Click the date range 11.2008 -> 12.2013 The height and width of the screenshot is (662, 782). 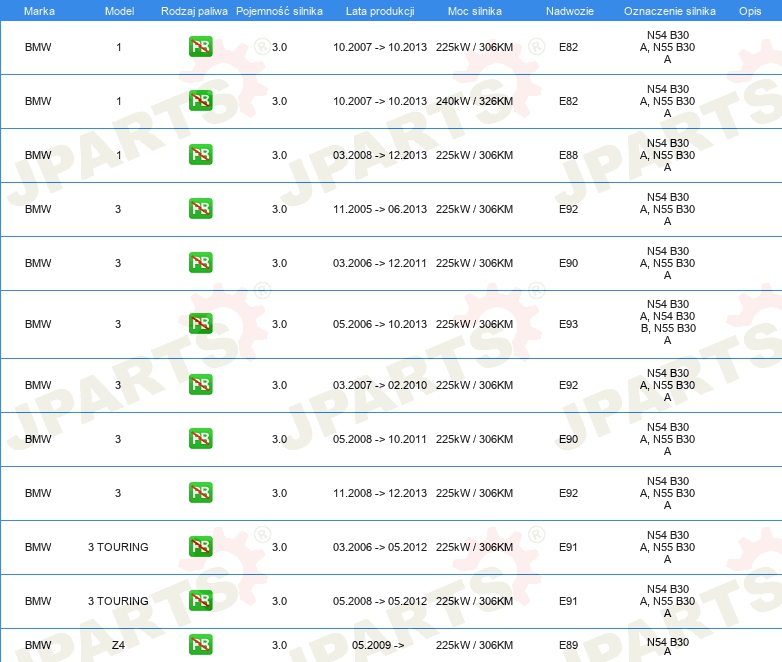pyautogui.click(x=380, y=493)
